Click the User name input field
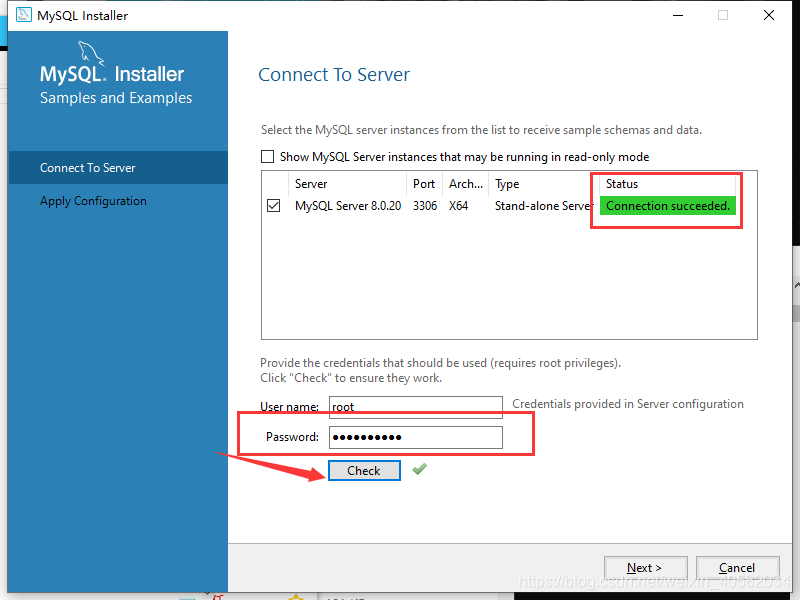This screenshot has height=600, width=800. (x=416, y=407)
